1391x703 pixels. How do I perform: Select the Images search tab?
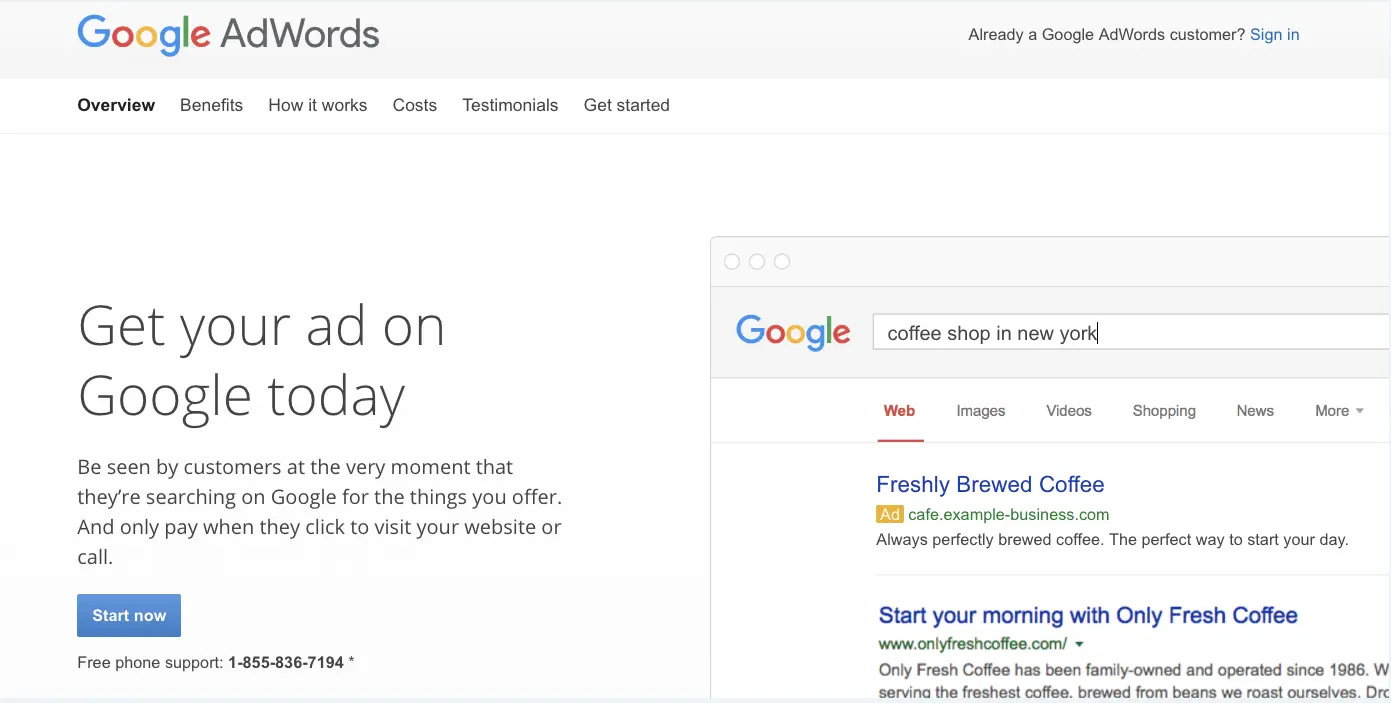(x=980, y=411)
